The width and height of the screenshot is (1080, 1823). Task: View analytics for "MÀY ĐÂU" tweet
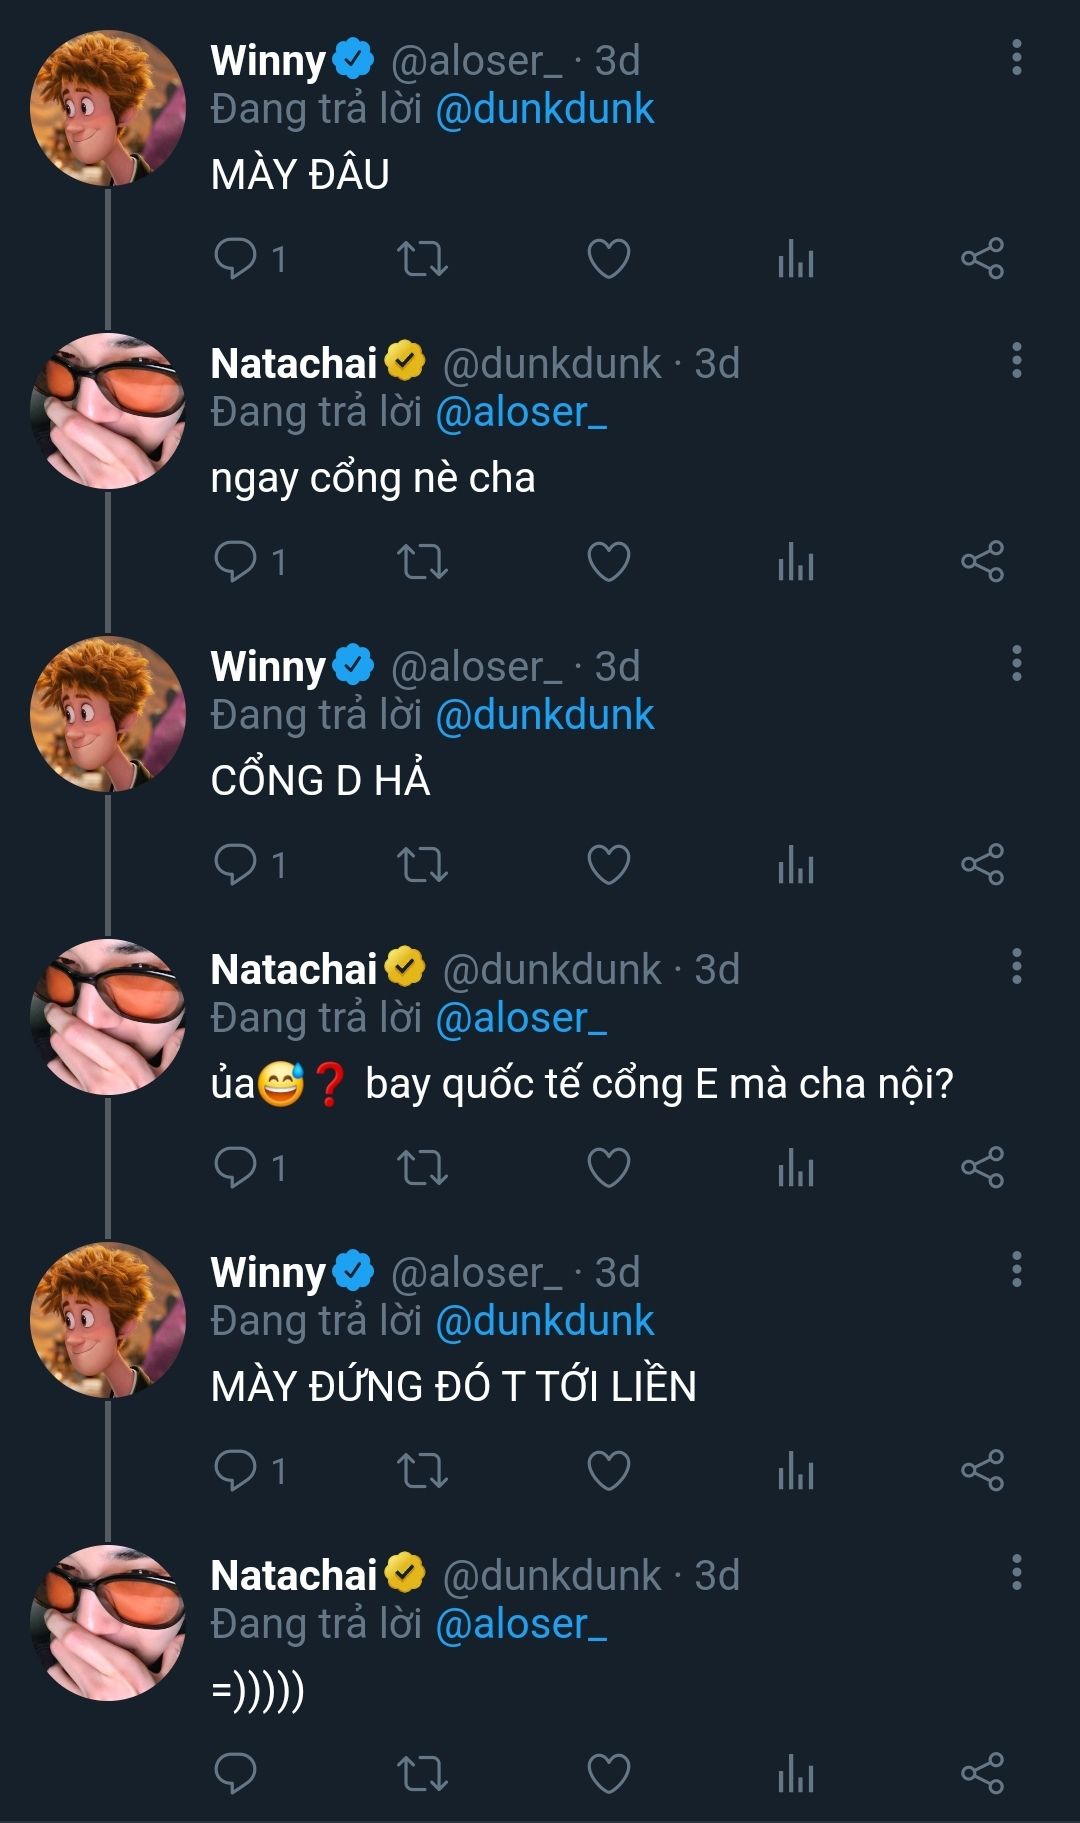coord(796,259)
